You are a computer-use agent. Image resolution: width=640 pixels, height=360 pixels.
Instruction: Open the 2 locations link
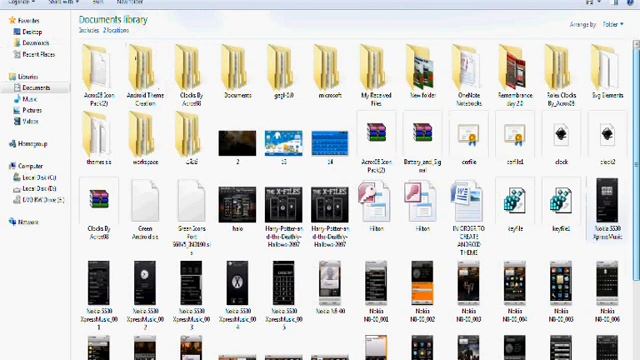click(116, 30)
